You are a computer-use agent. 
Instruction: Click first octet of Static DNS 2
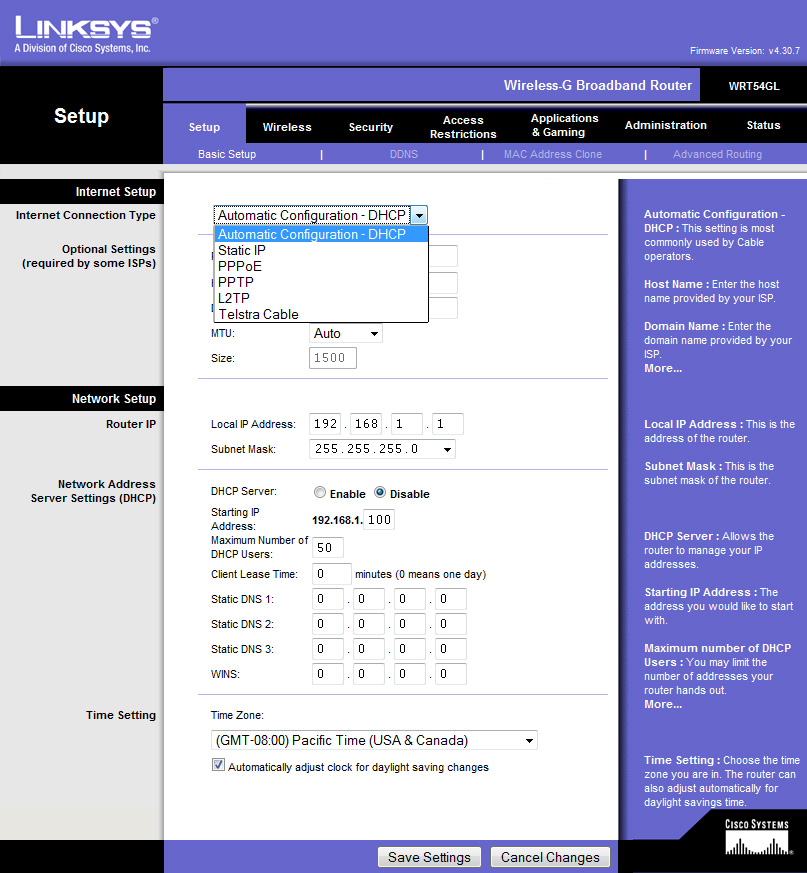[x=327, y=624]
